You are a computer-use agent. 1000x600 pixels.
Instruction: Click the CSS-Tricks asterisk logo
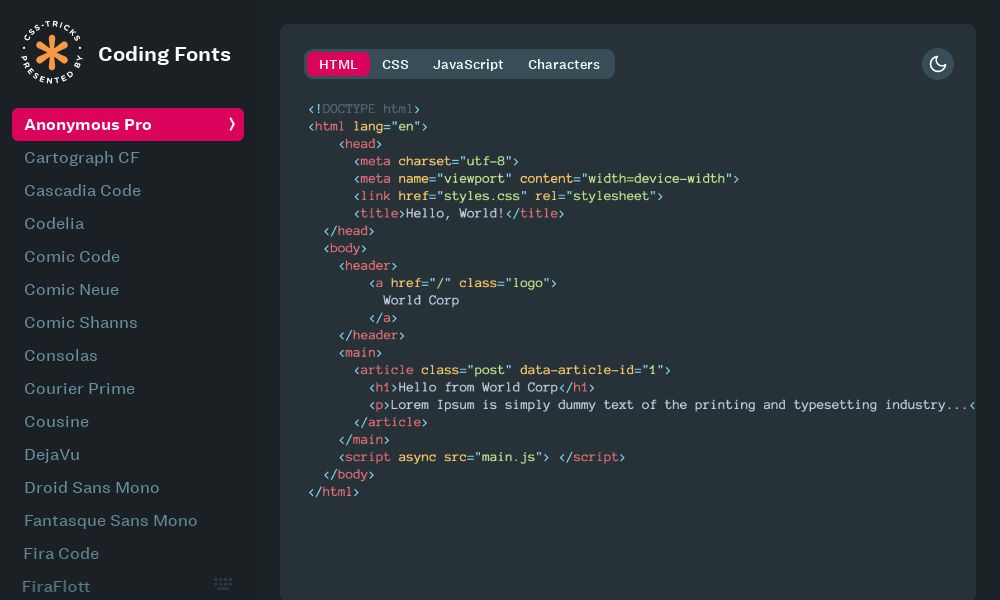pyautogui.click(x=51, y=52)
